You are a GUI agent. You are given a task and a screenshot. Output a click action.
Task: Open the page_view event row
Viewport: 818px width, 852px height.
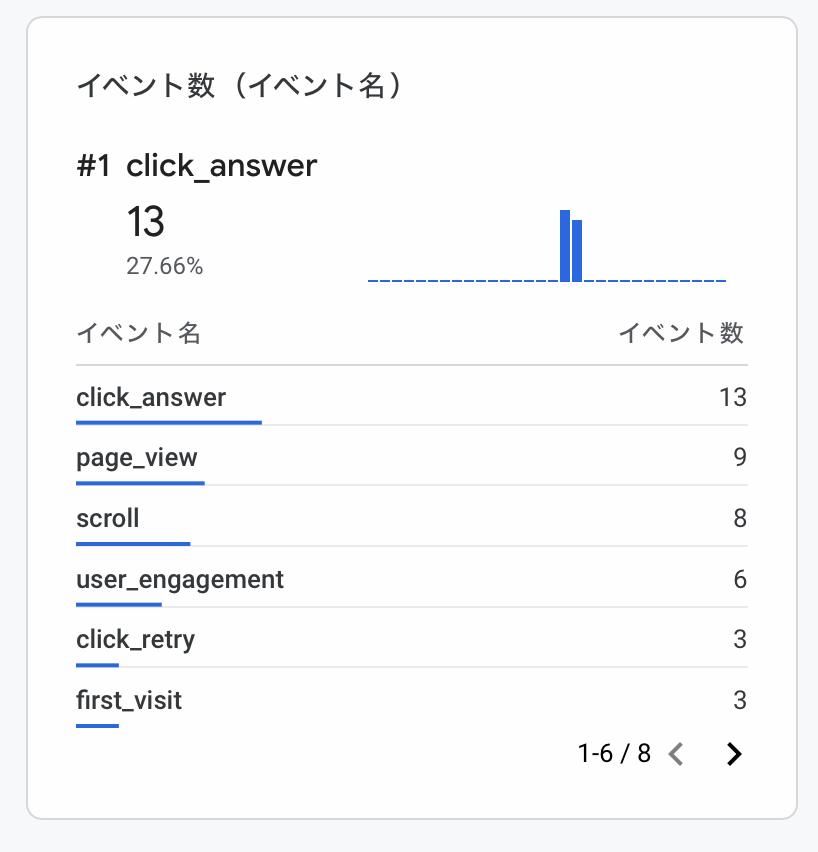(x=137, y=458)
